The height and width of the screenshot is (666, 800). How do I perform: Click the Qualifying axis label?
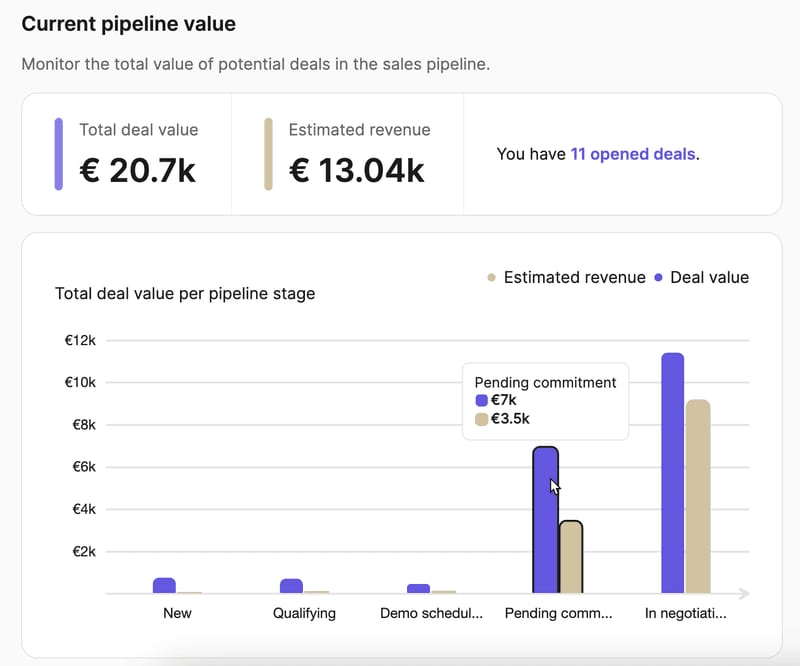pos(304,613)
